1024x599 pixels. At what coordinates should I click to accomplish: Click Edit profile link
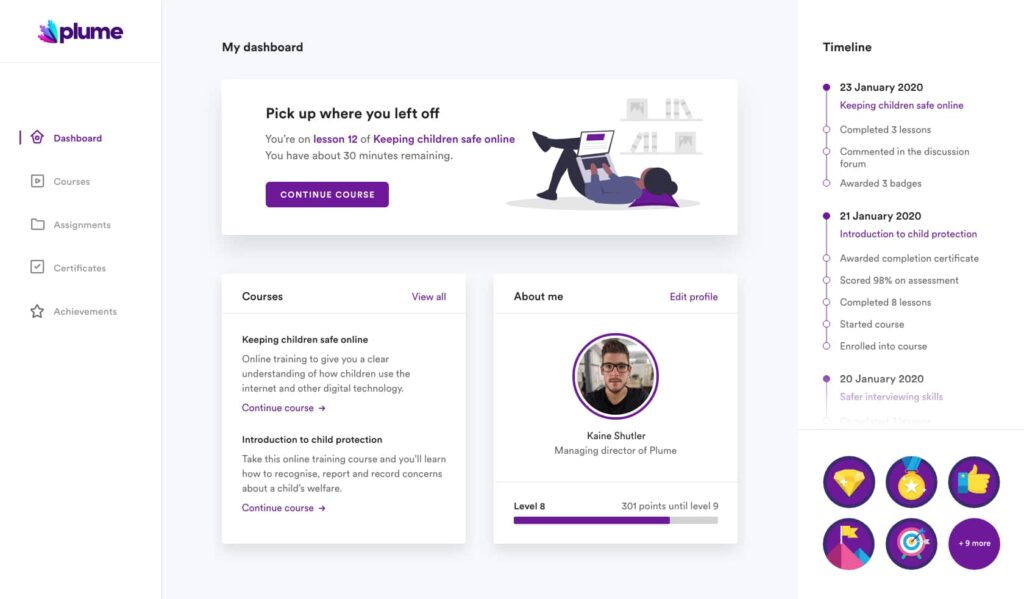pyautogui.click(x=693, y=297)
